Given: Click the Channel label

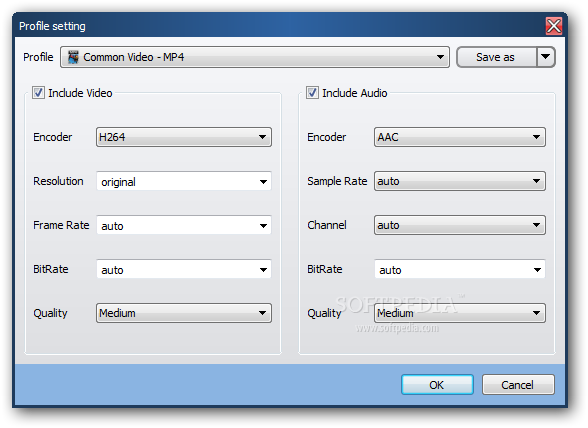Looking at the screenshot, I should 327,225.
